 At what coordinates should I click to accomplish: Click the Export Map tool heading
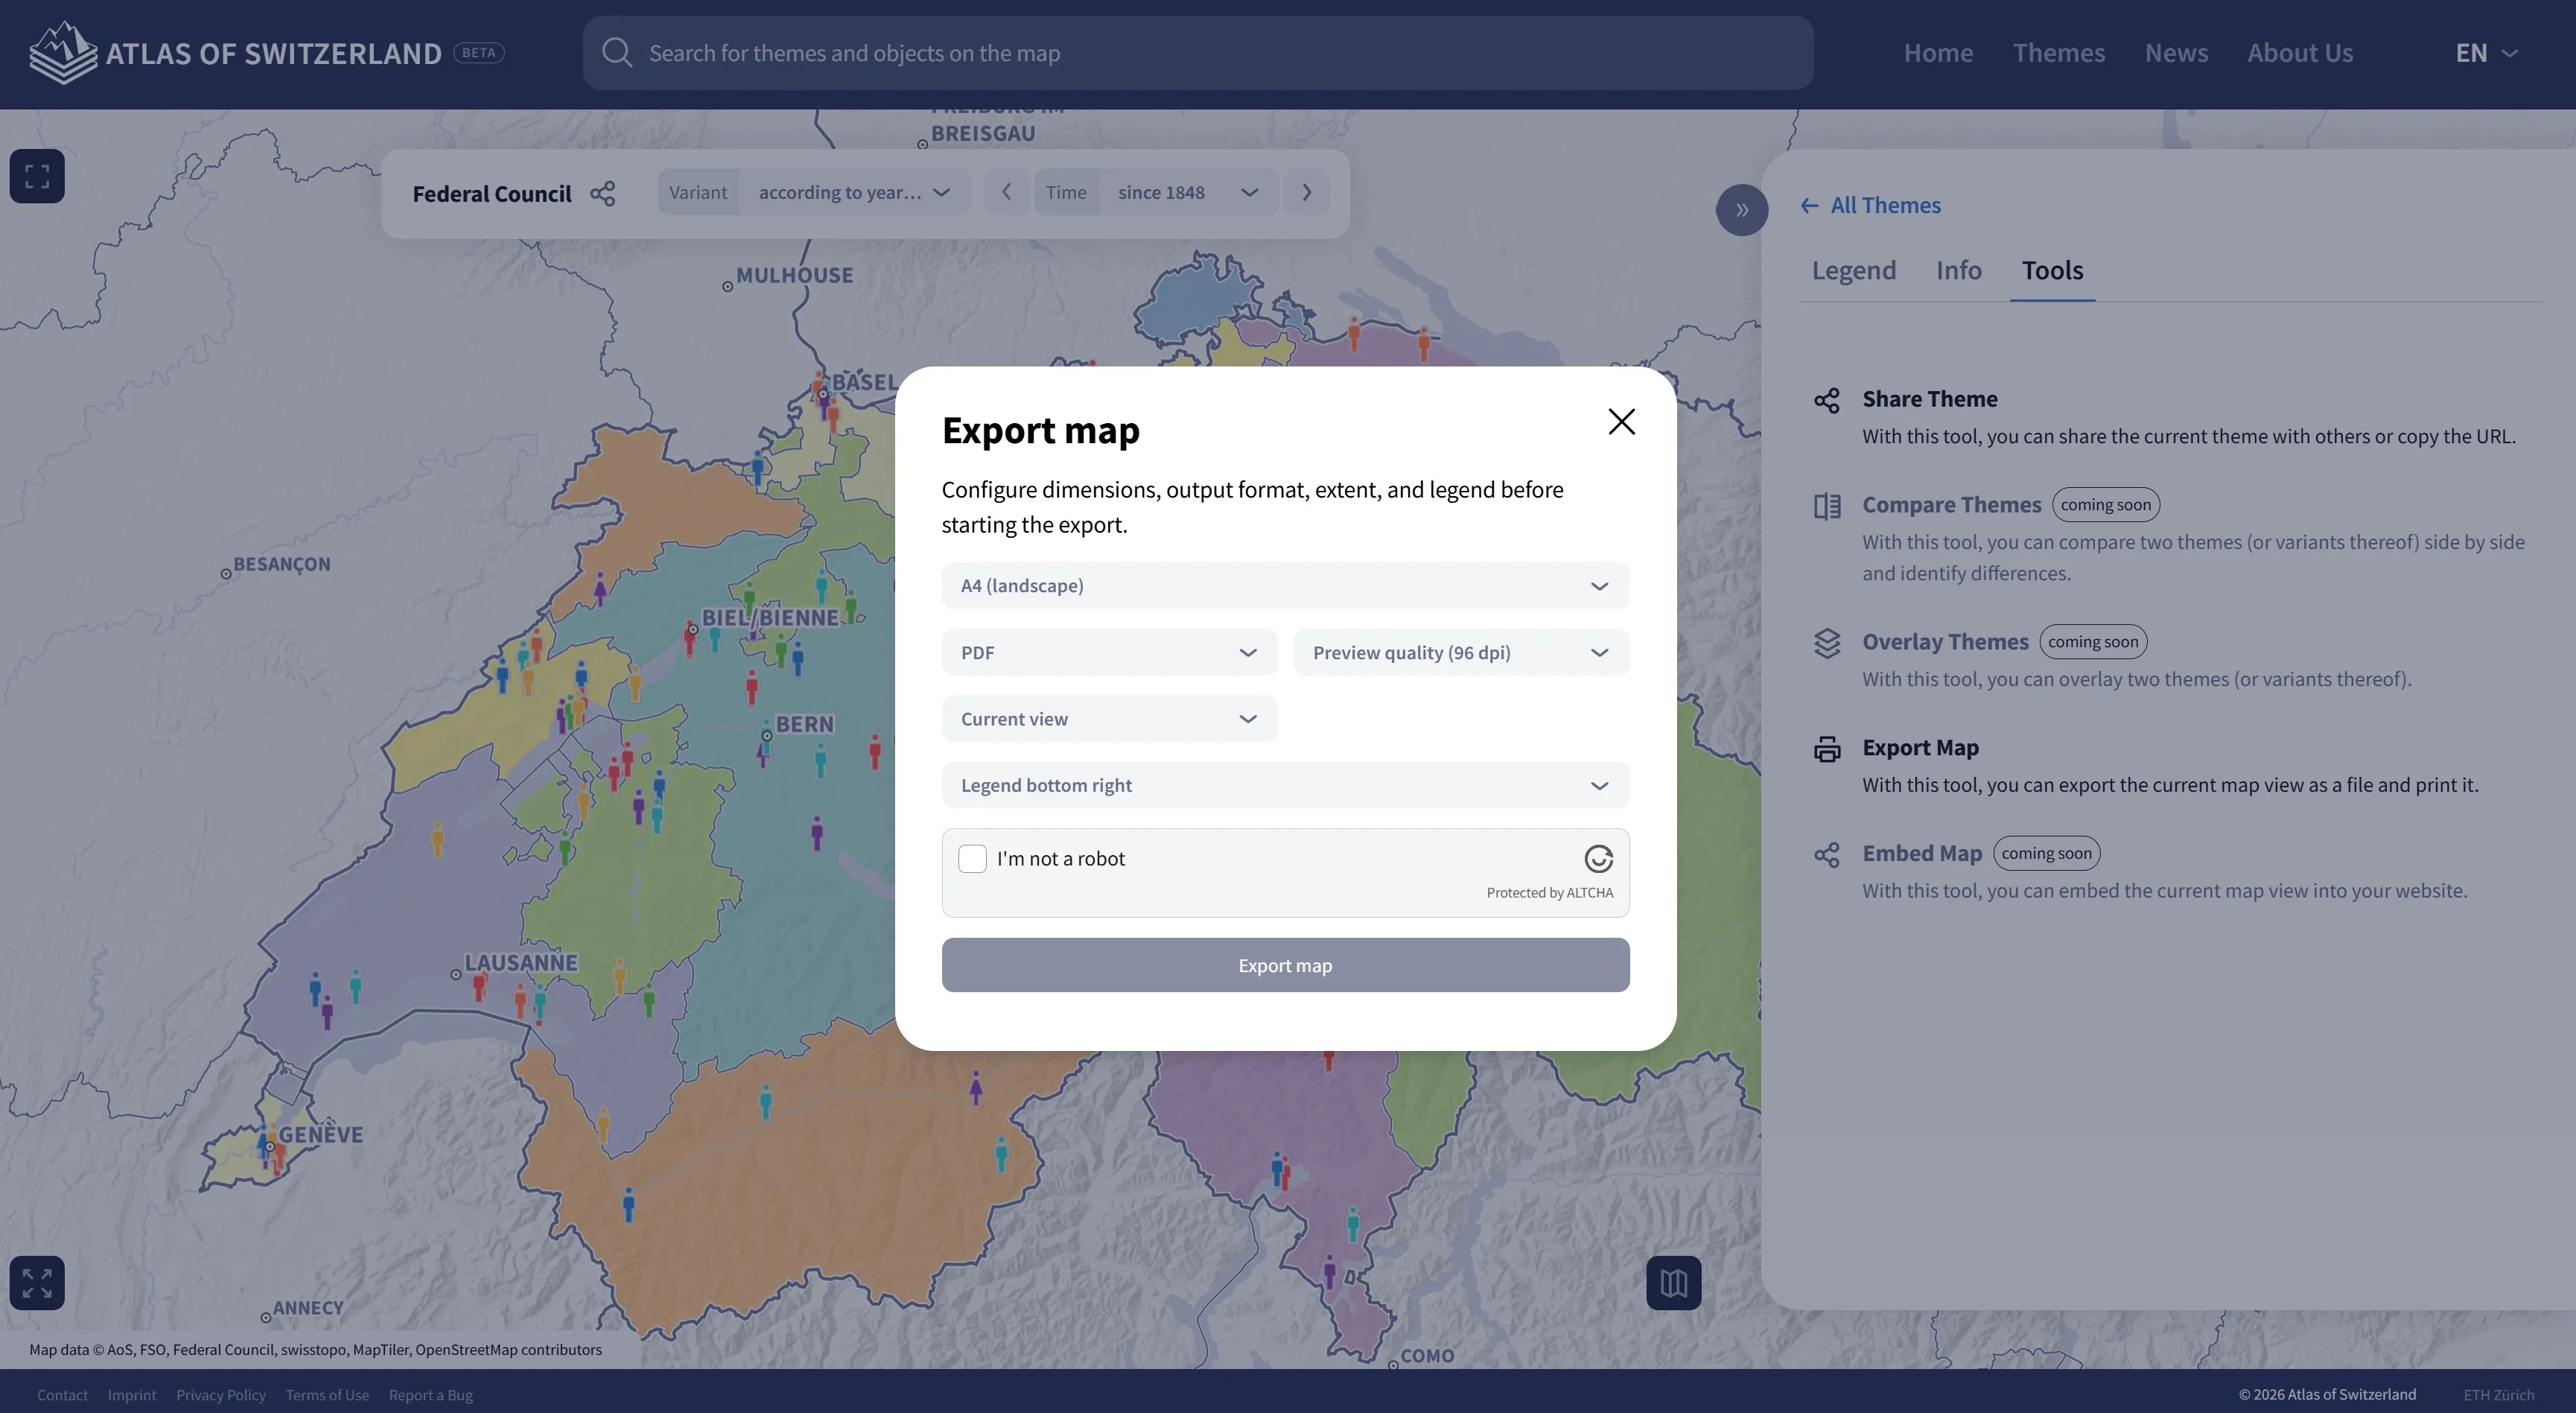pos(1920,748)
